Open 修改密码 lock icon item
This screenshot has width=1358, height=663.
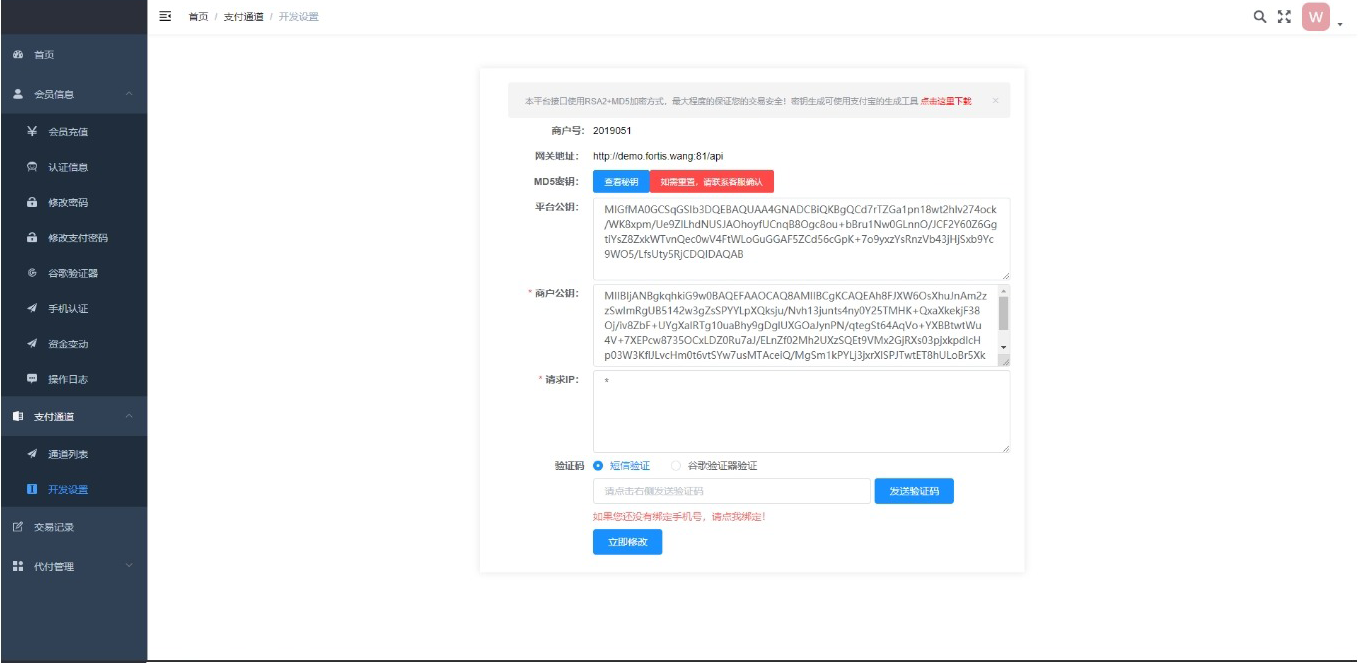pos(68,203)
